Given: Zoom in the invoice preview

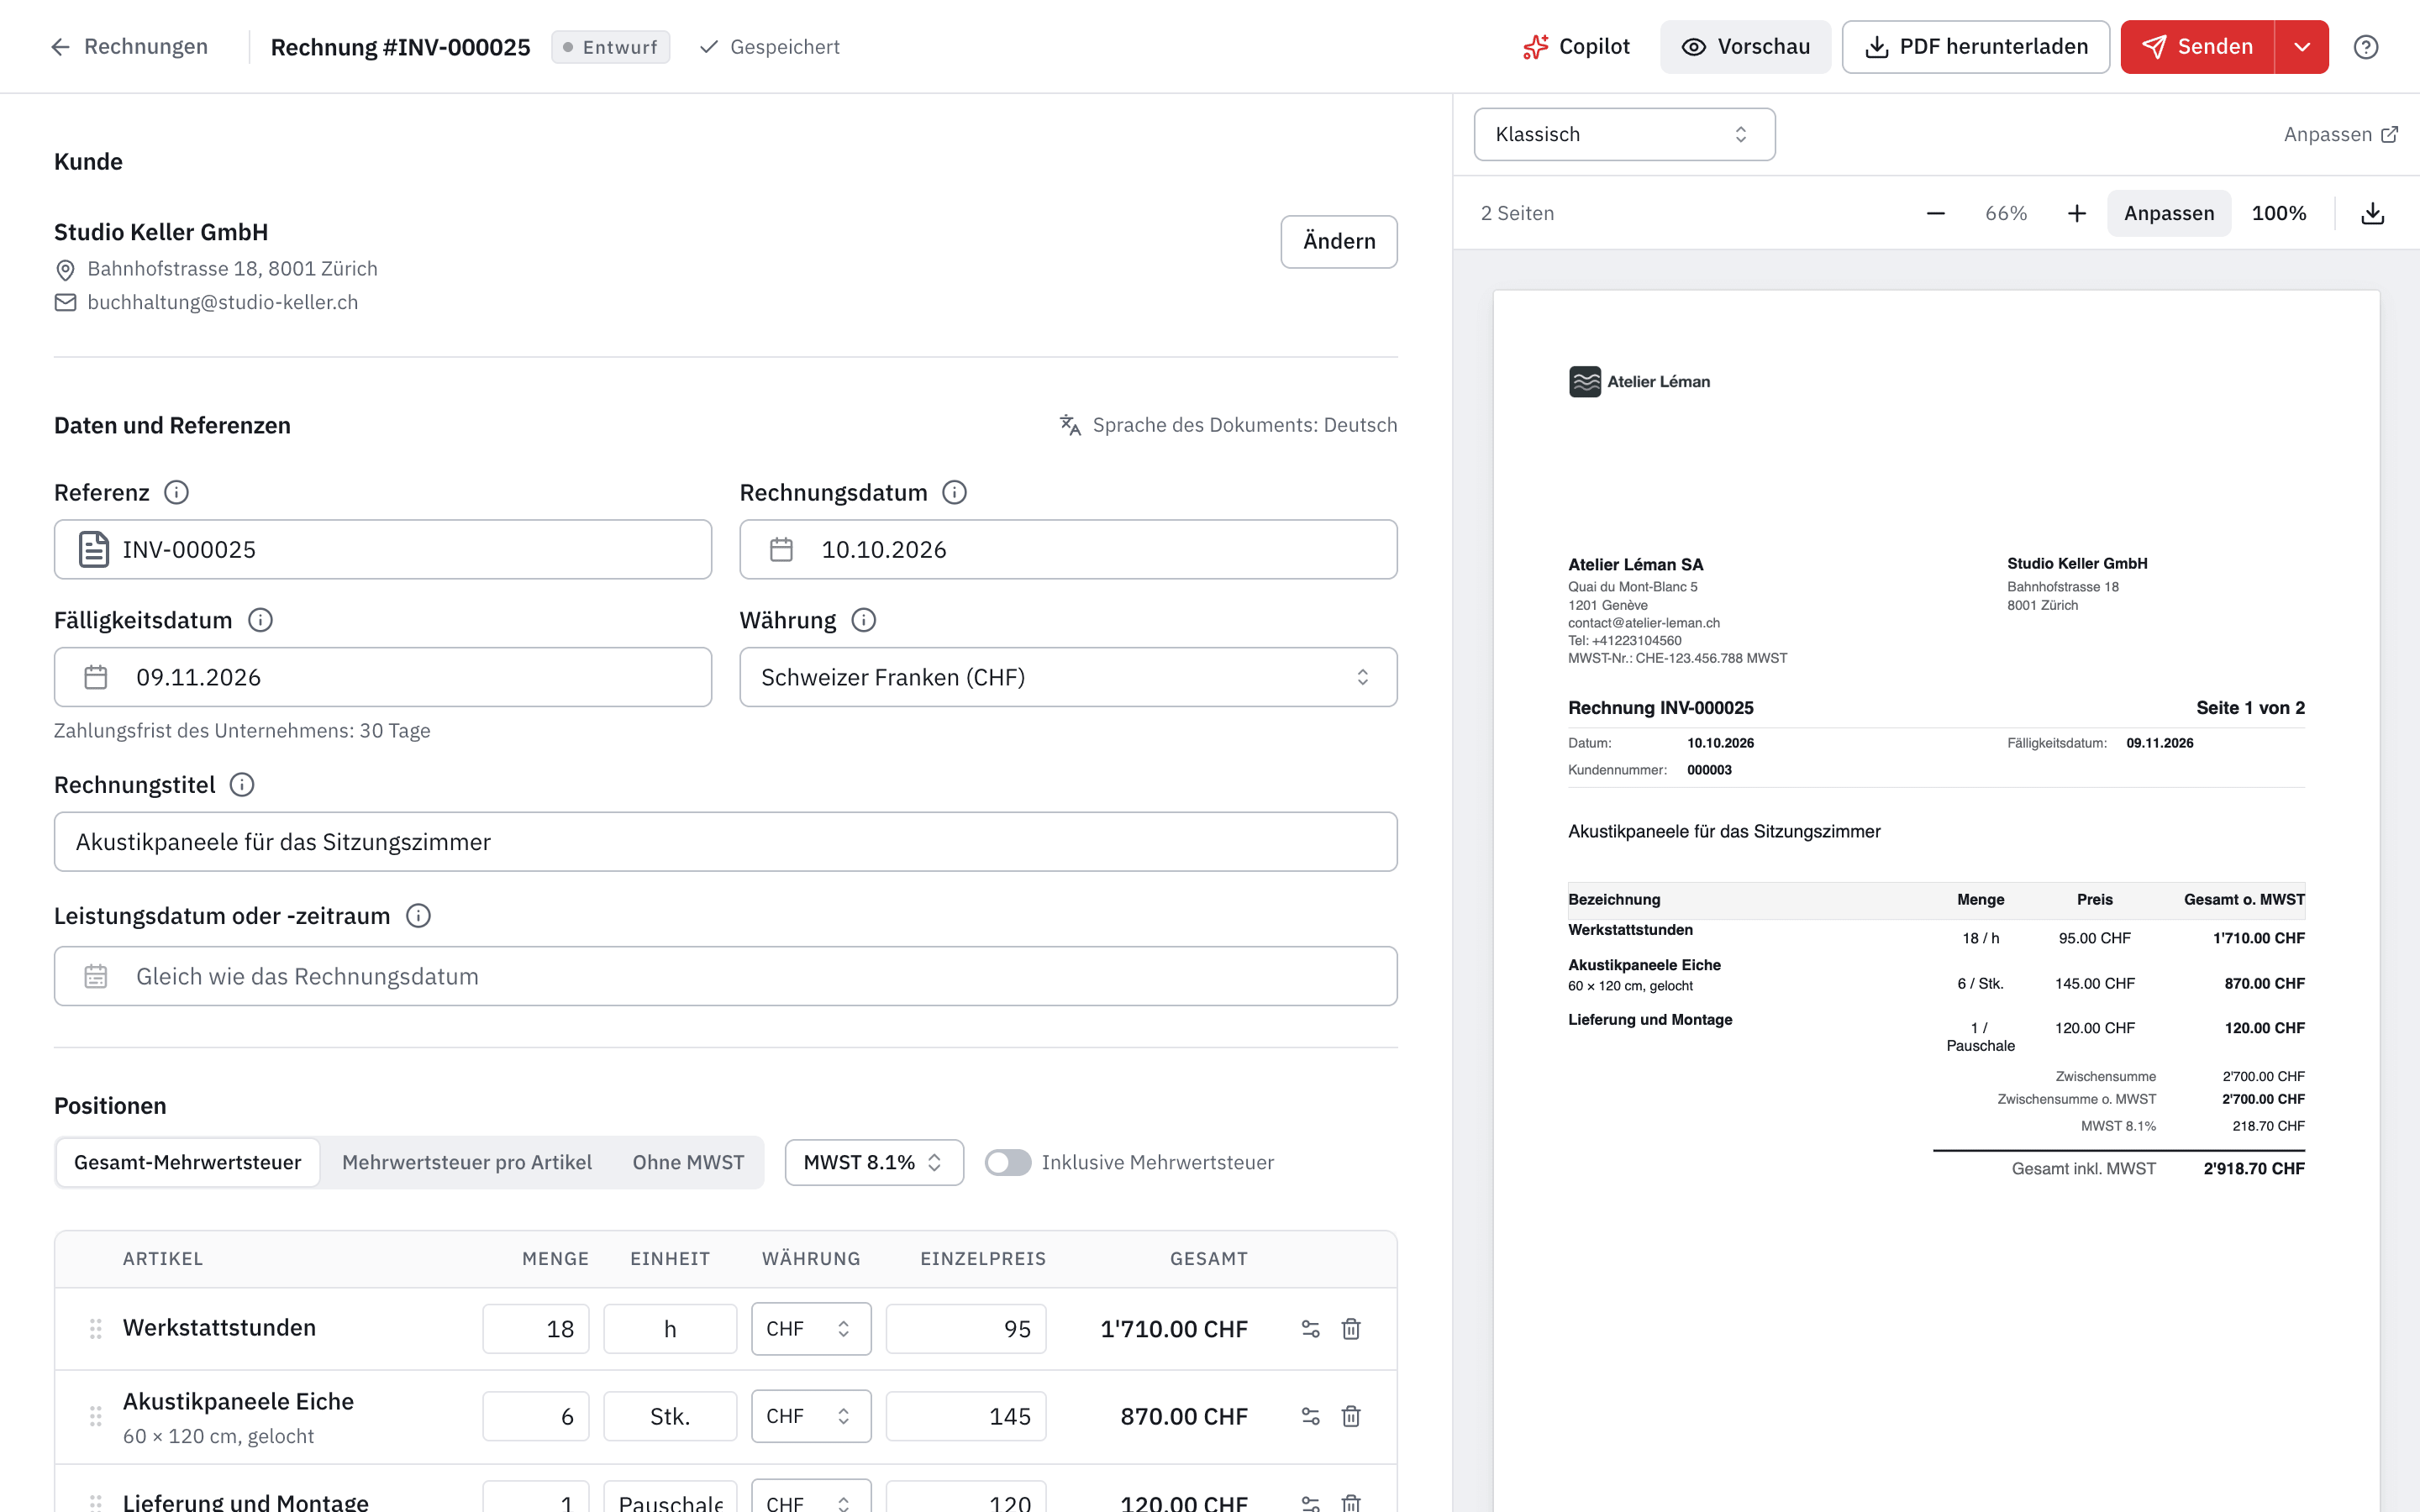Looking at the screenshot, I should tap(2077, 213).
